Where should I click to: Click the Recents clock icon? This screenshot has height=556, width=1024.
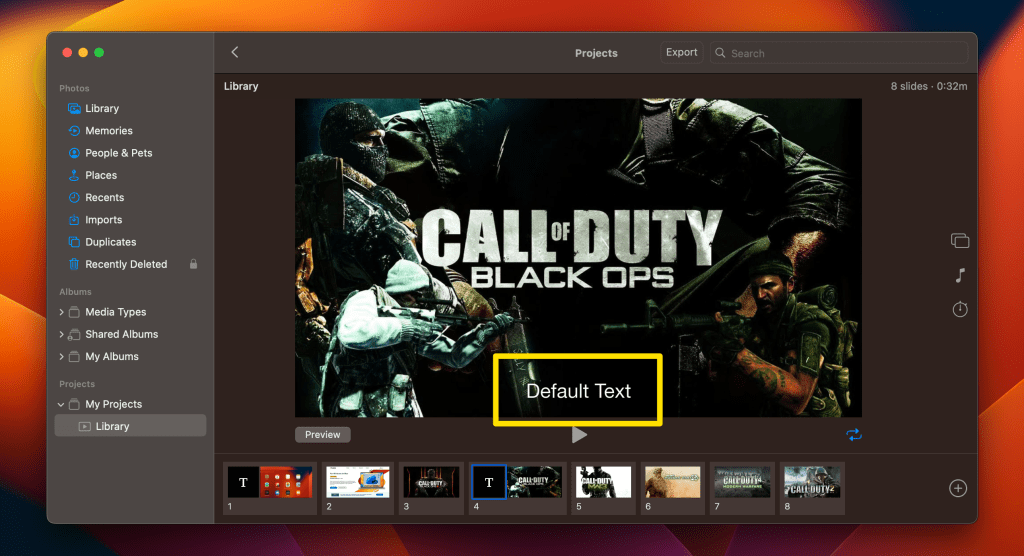[x=74, y=197]
